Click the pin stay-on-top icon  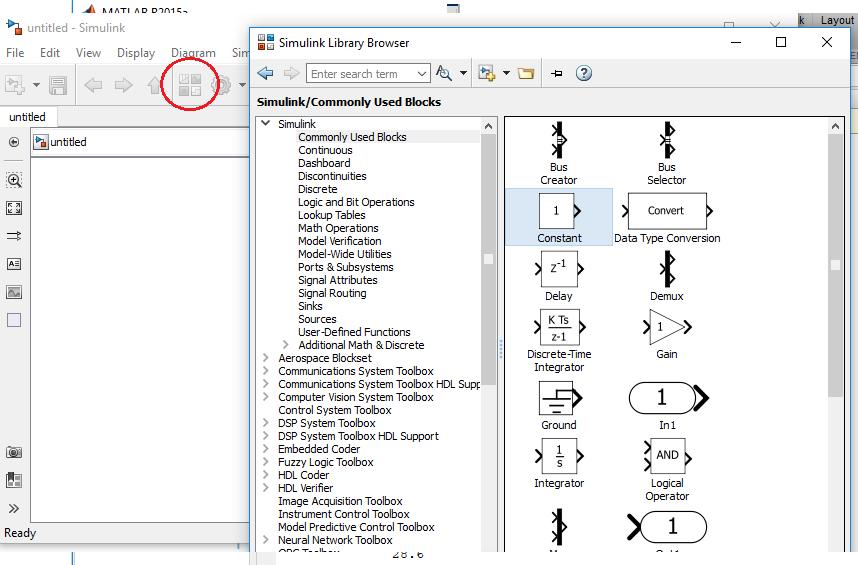[556, 73]
